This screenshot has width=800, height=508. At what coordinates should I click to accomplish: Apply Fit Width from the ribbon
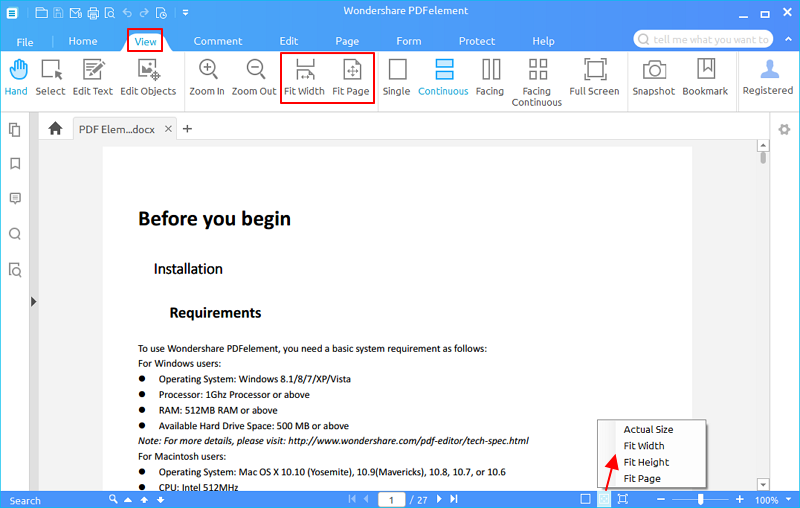[304, 77]
